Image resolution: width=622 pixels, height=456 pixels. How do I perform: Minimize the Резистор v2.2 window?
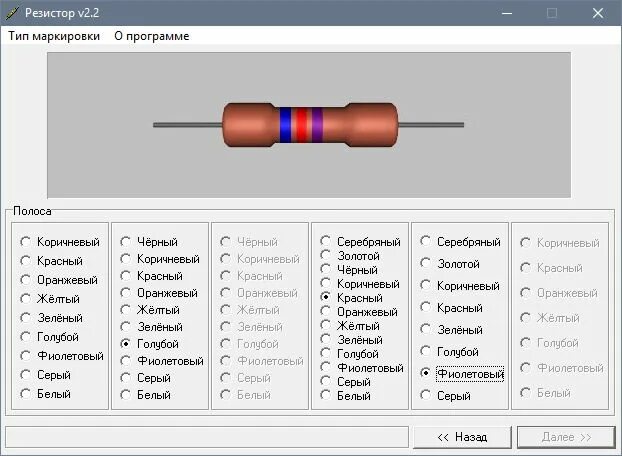pyautogui.click(x=507, y=13)
